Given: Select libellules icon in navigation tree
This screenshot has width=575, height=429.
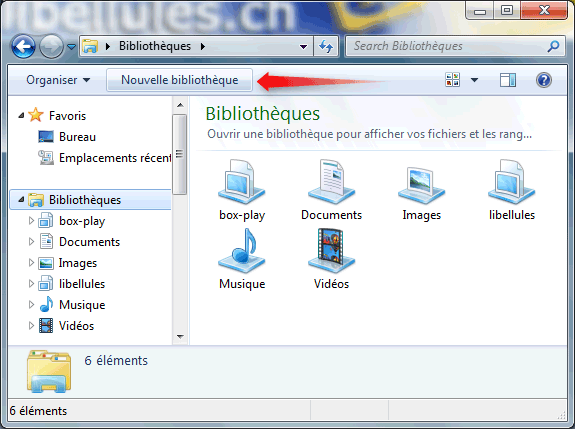Looking at the screenshot, I should [x=46, y=283].
